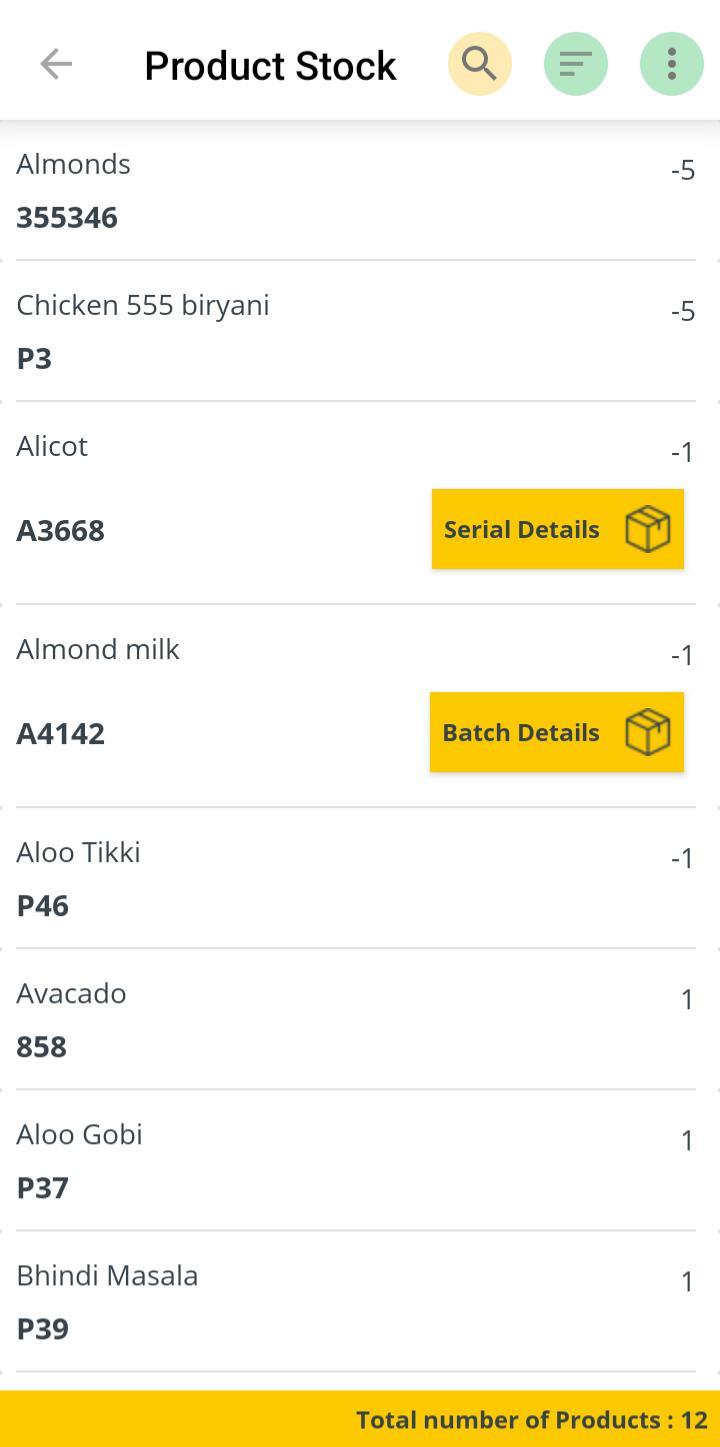Open the product search icon

tap(480, 64)
